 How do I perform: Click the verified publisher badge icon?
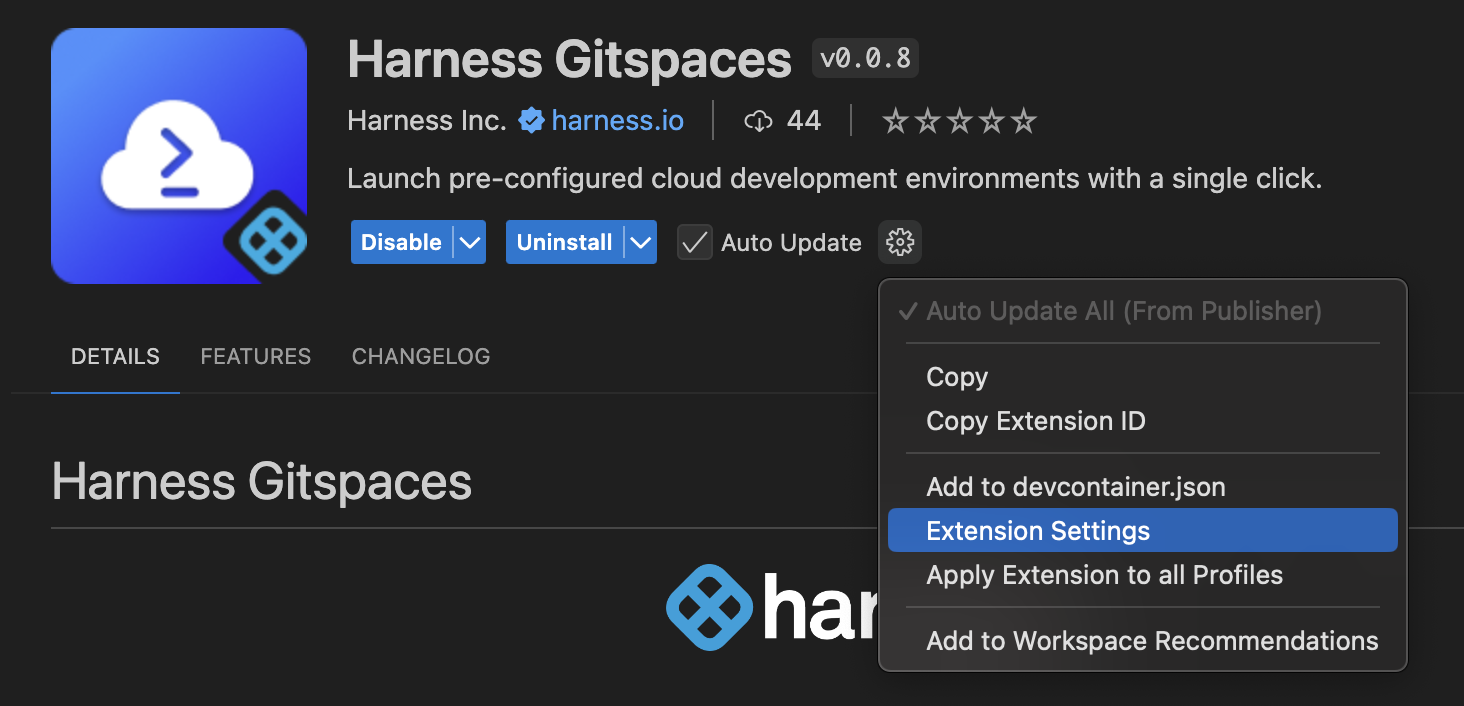coord(531,121)
